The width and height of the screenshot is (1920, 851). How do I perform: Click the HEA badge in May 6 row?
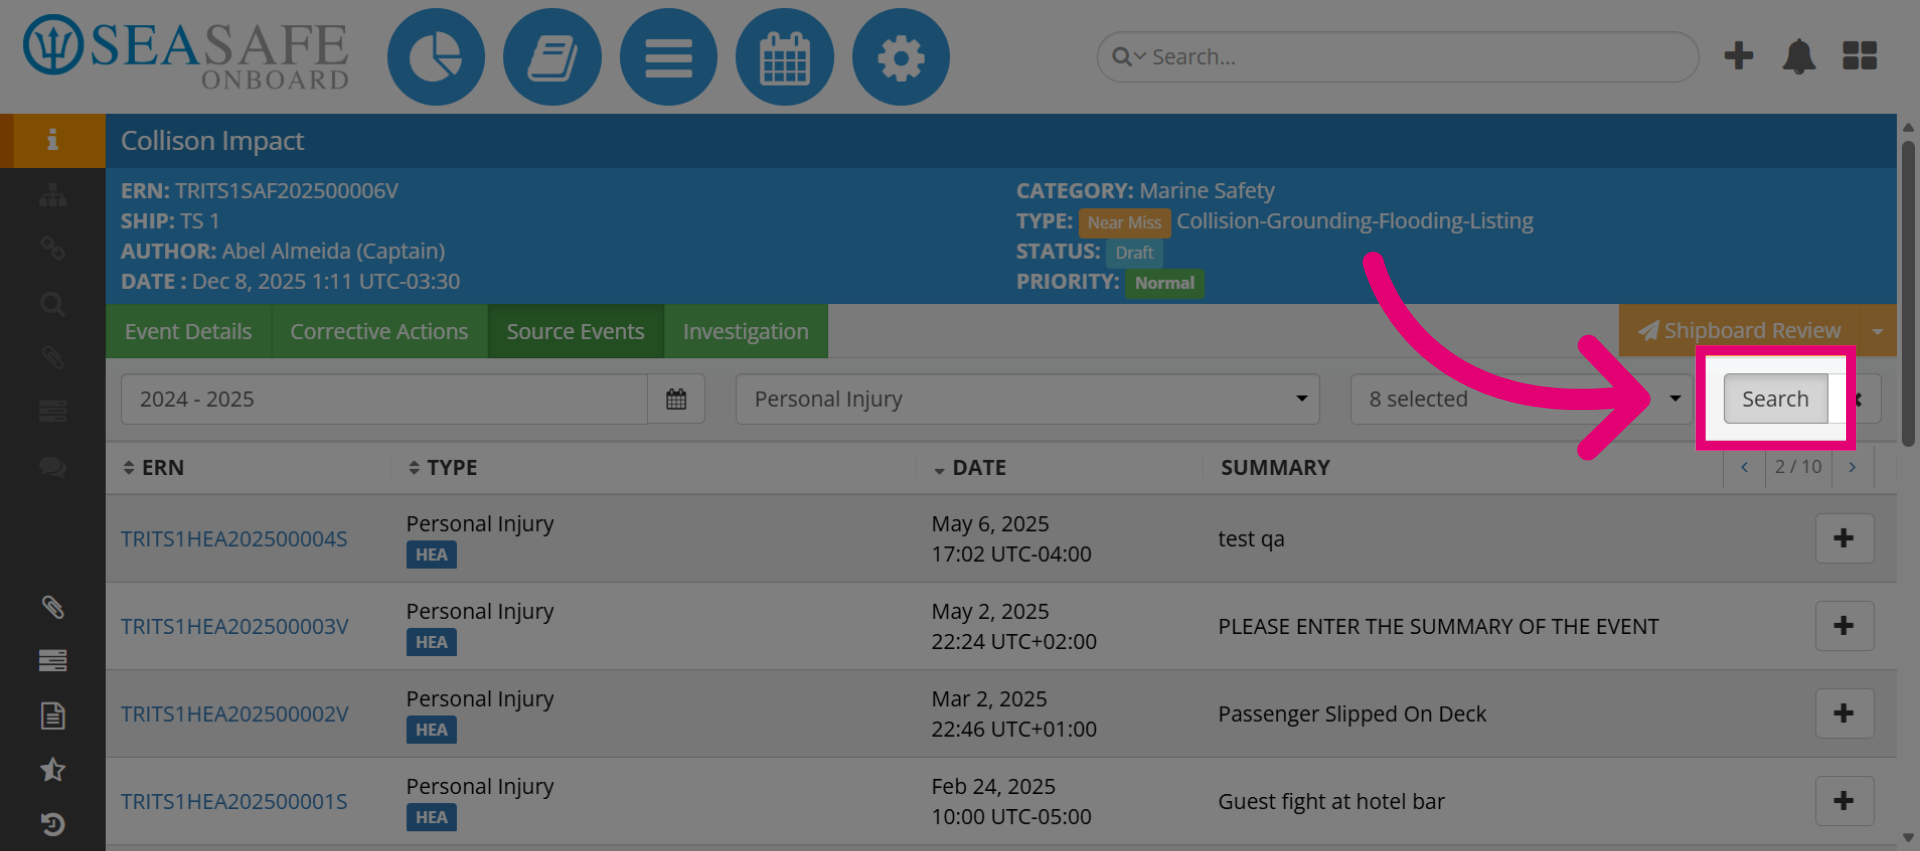point(431,555)
